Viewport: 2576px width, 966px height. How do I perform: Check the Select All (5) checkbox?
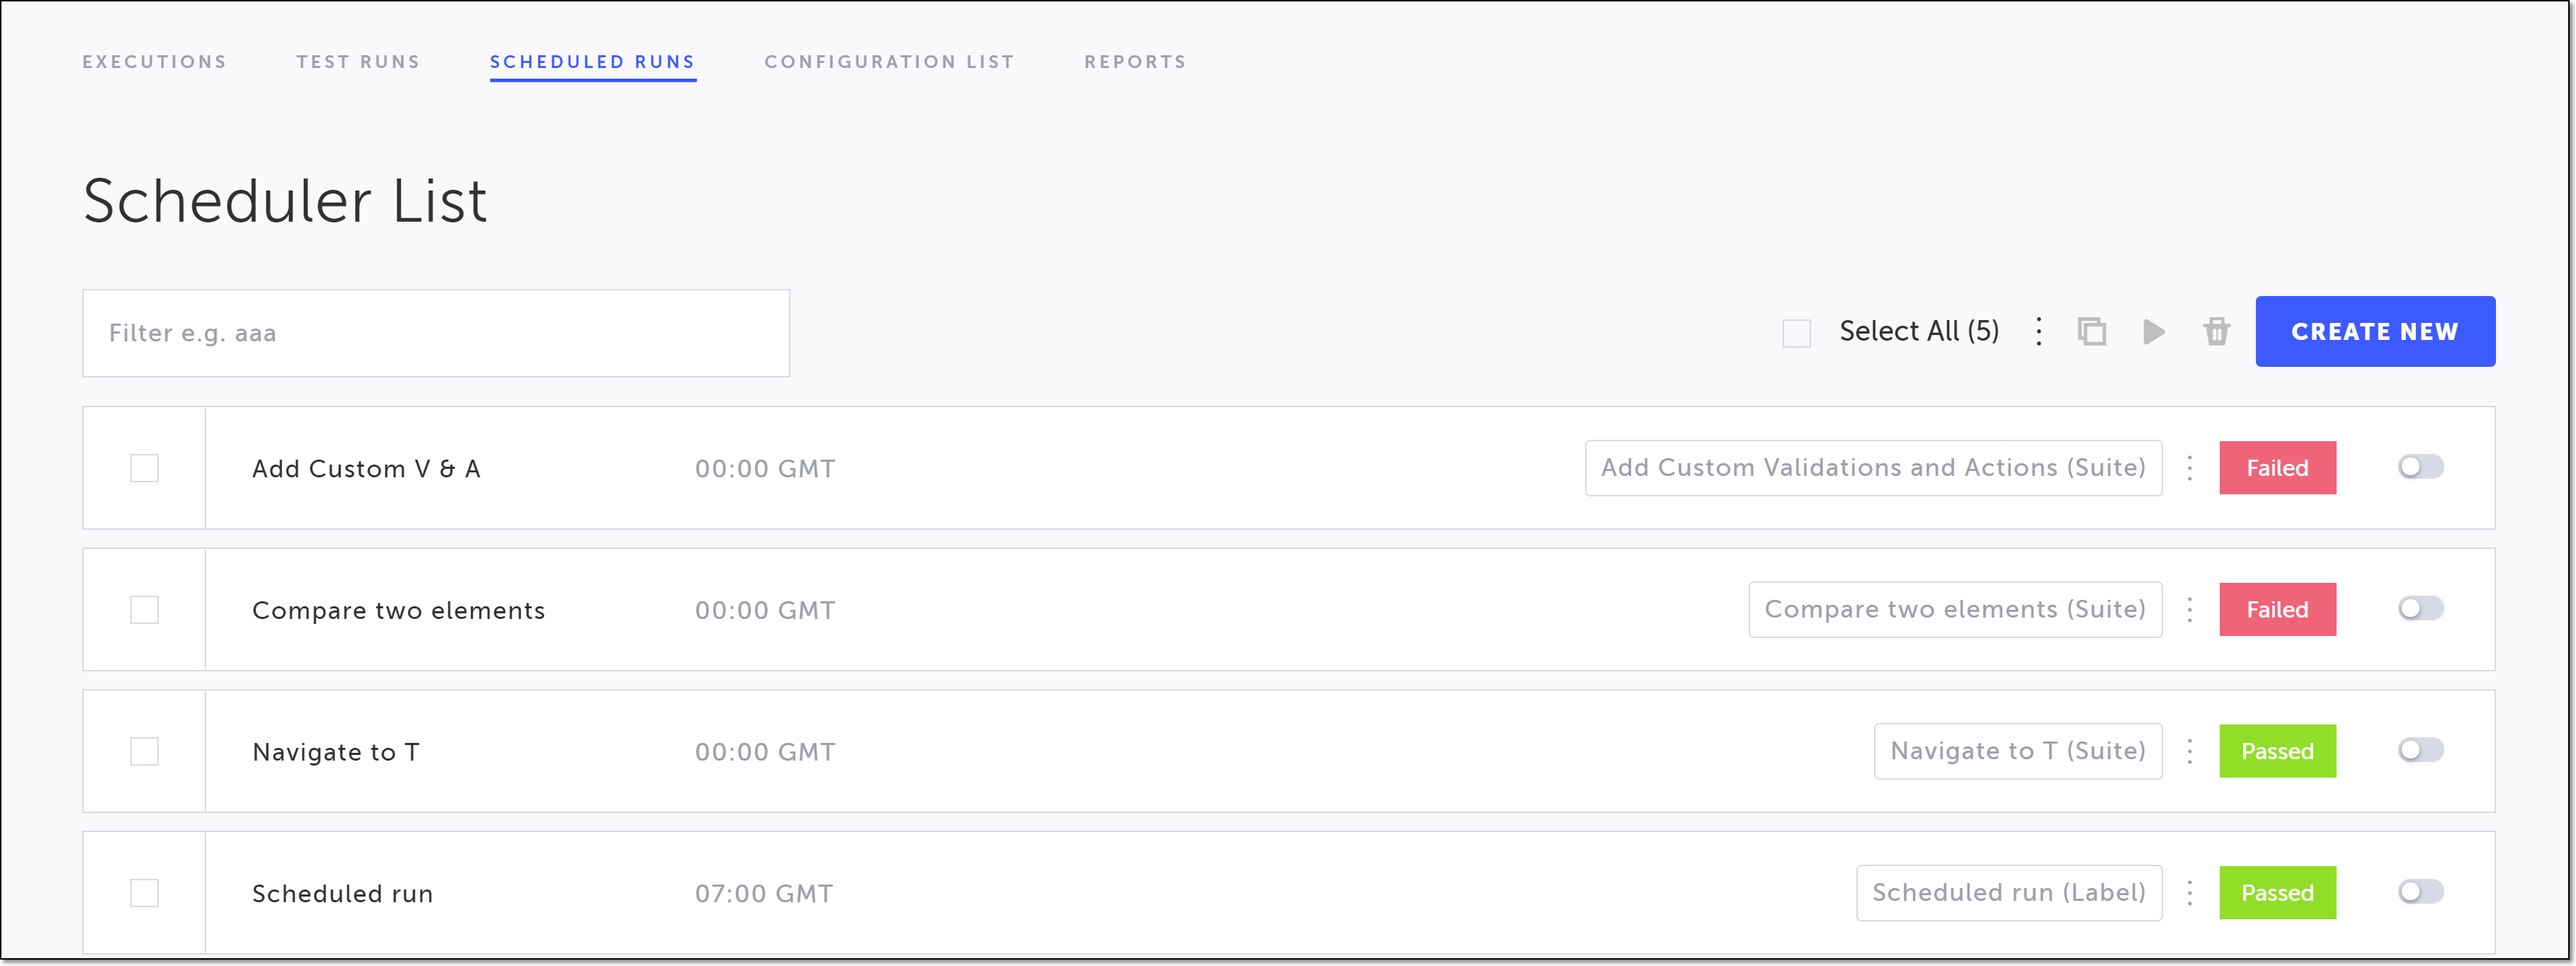1796,333
